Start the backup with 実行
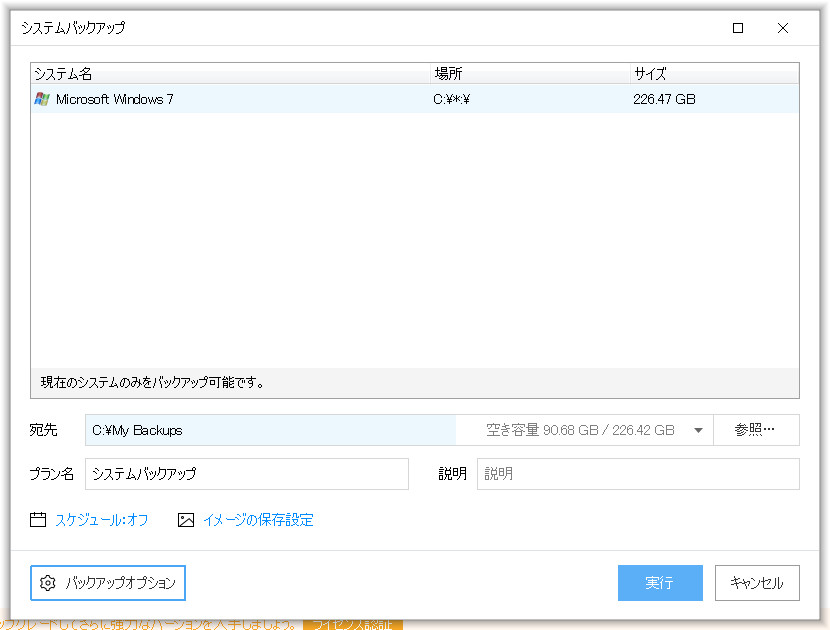830x630 pixels. [x=660, y=583]
